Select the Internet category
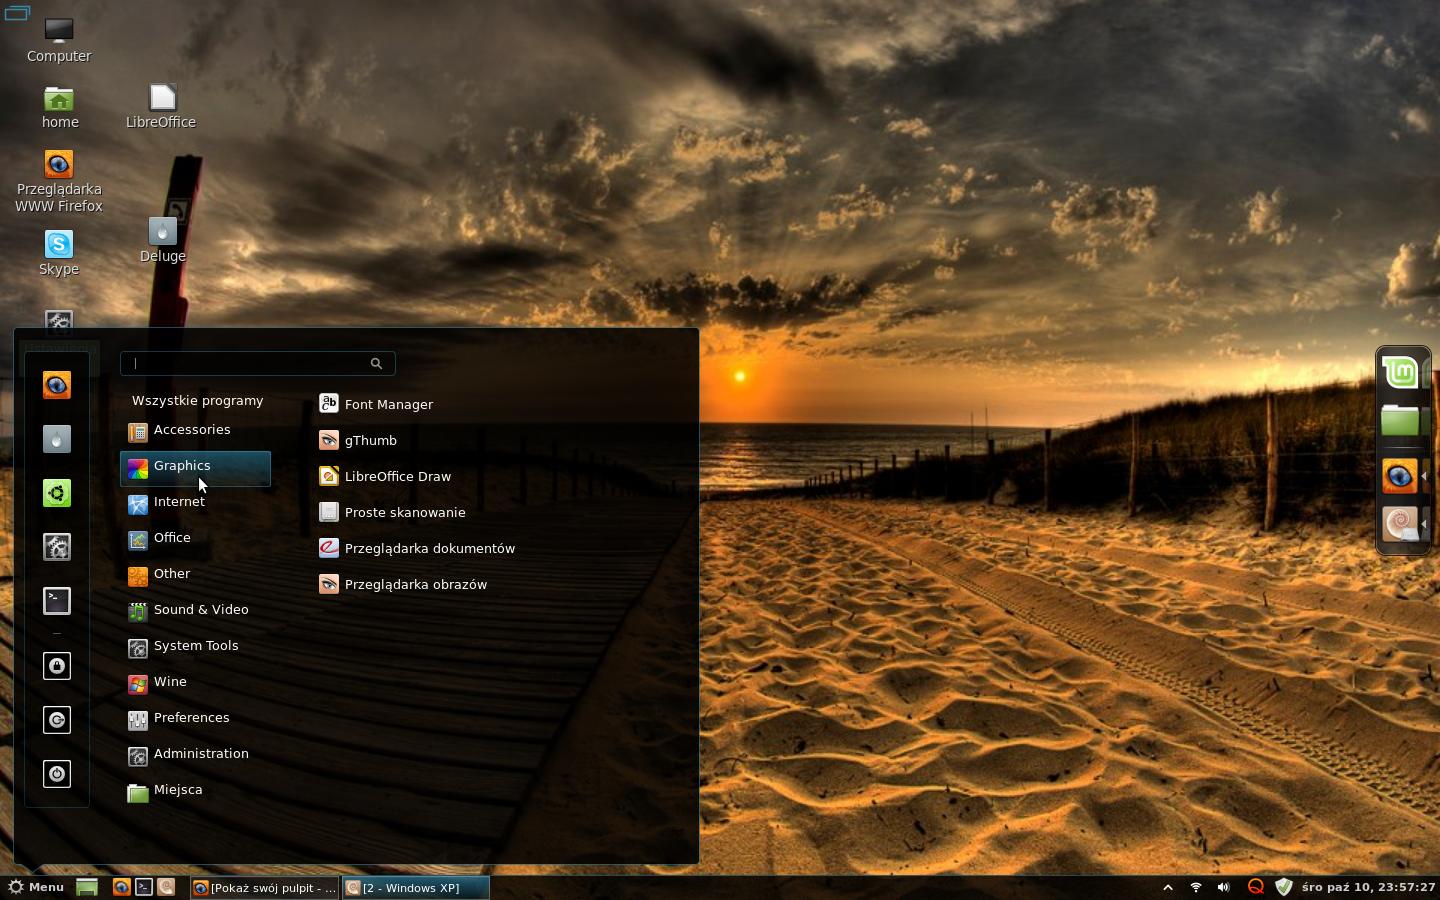 [195, 504]
